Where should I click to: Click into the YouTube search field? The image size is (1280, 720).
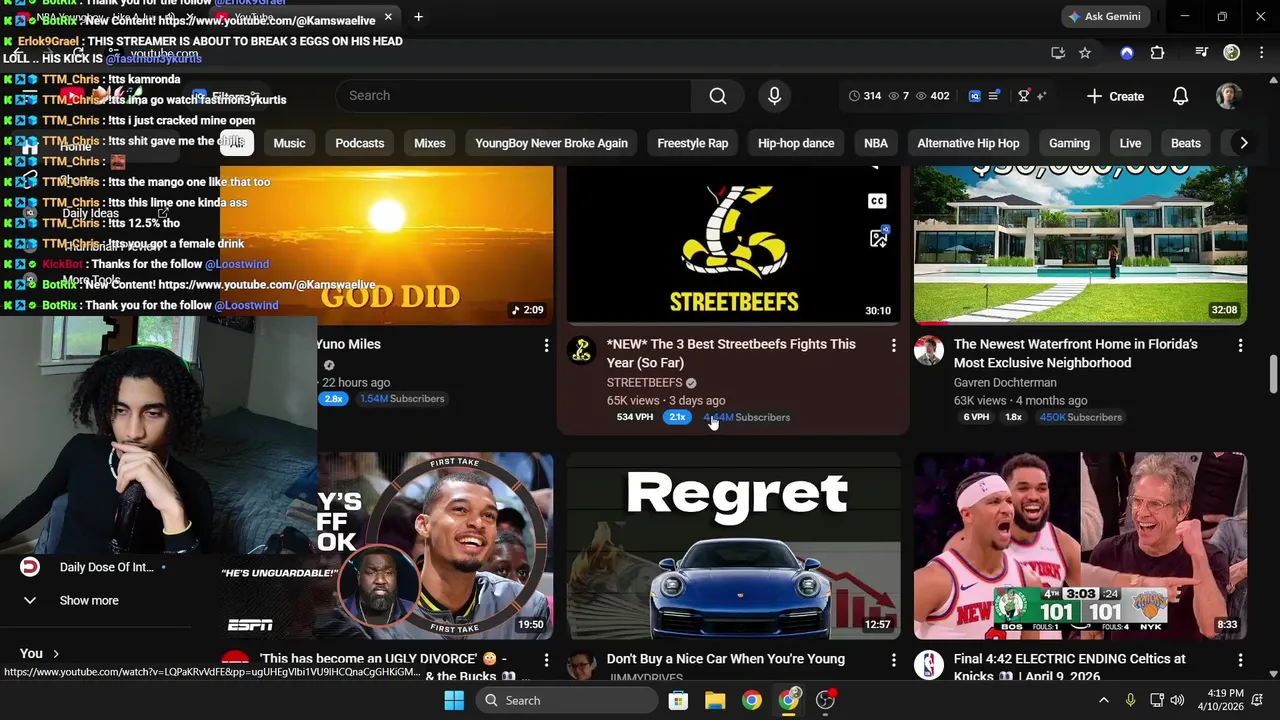[513, 96]
